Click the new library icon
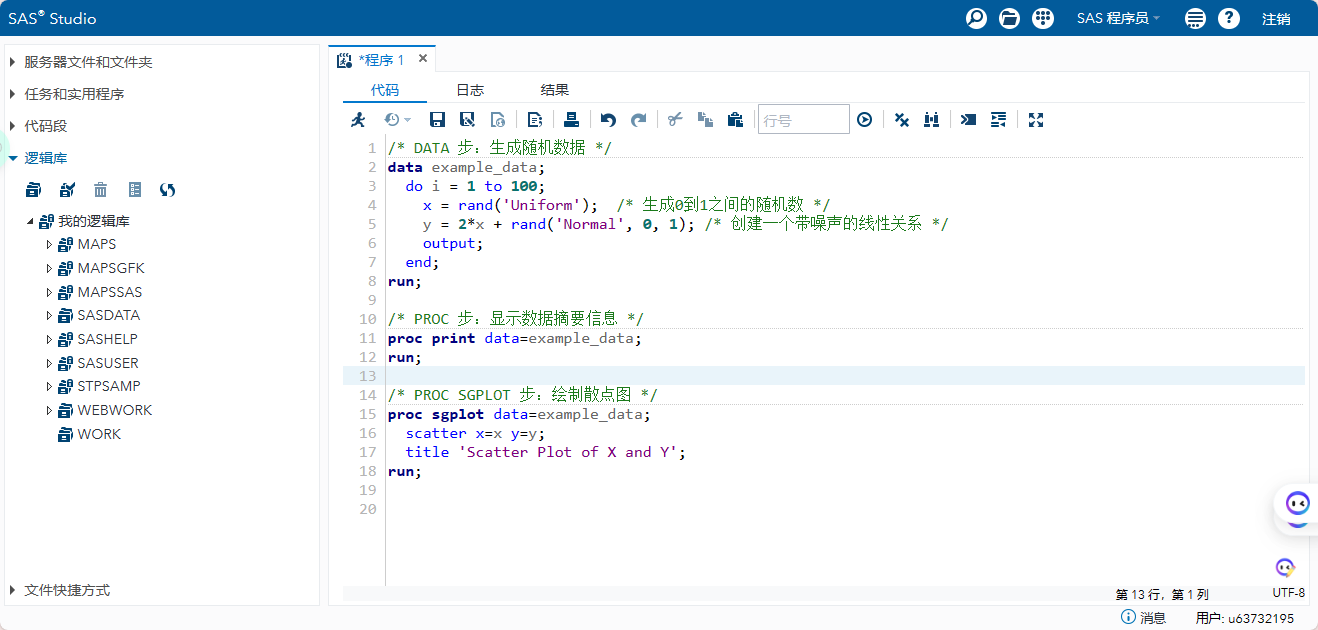The width and height of the screenshot is (1318, 630). [34, 190]
